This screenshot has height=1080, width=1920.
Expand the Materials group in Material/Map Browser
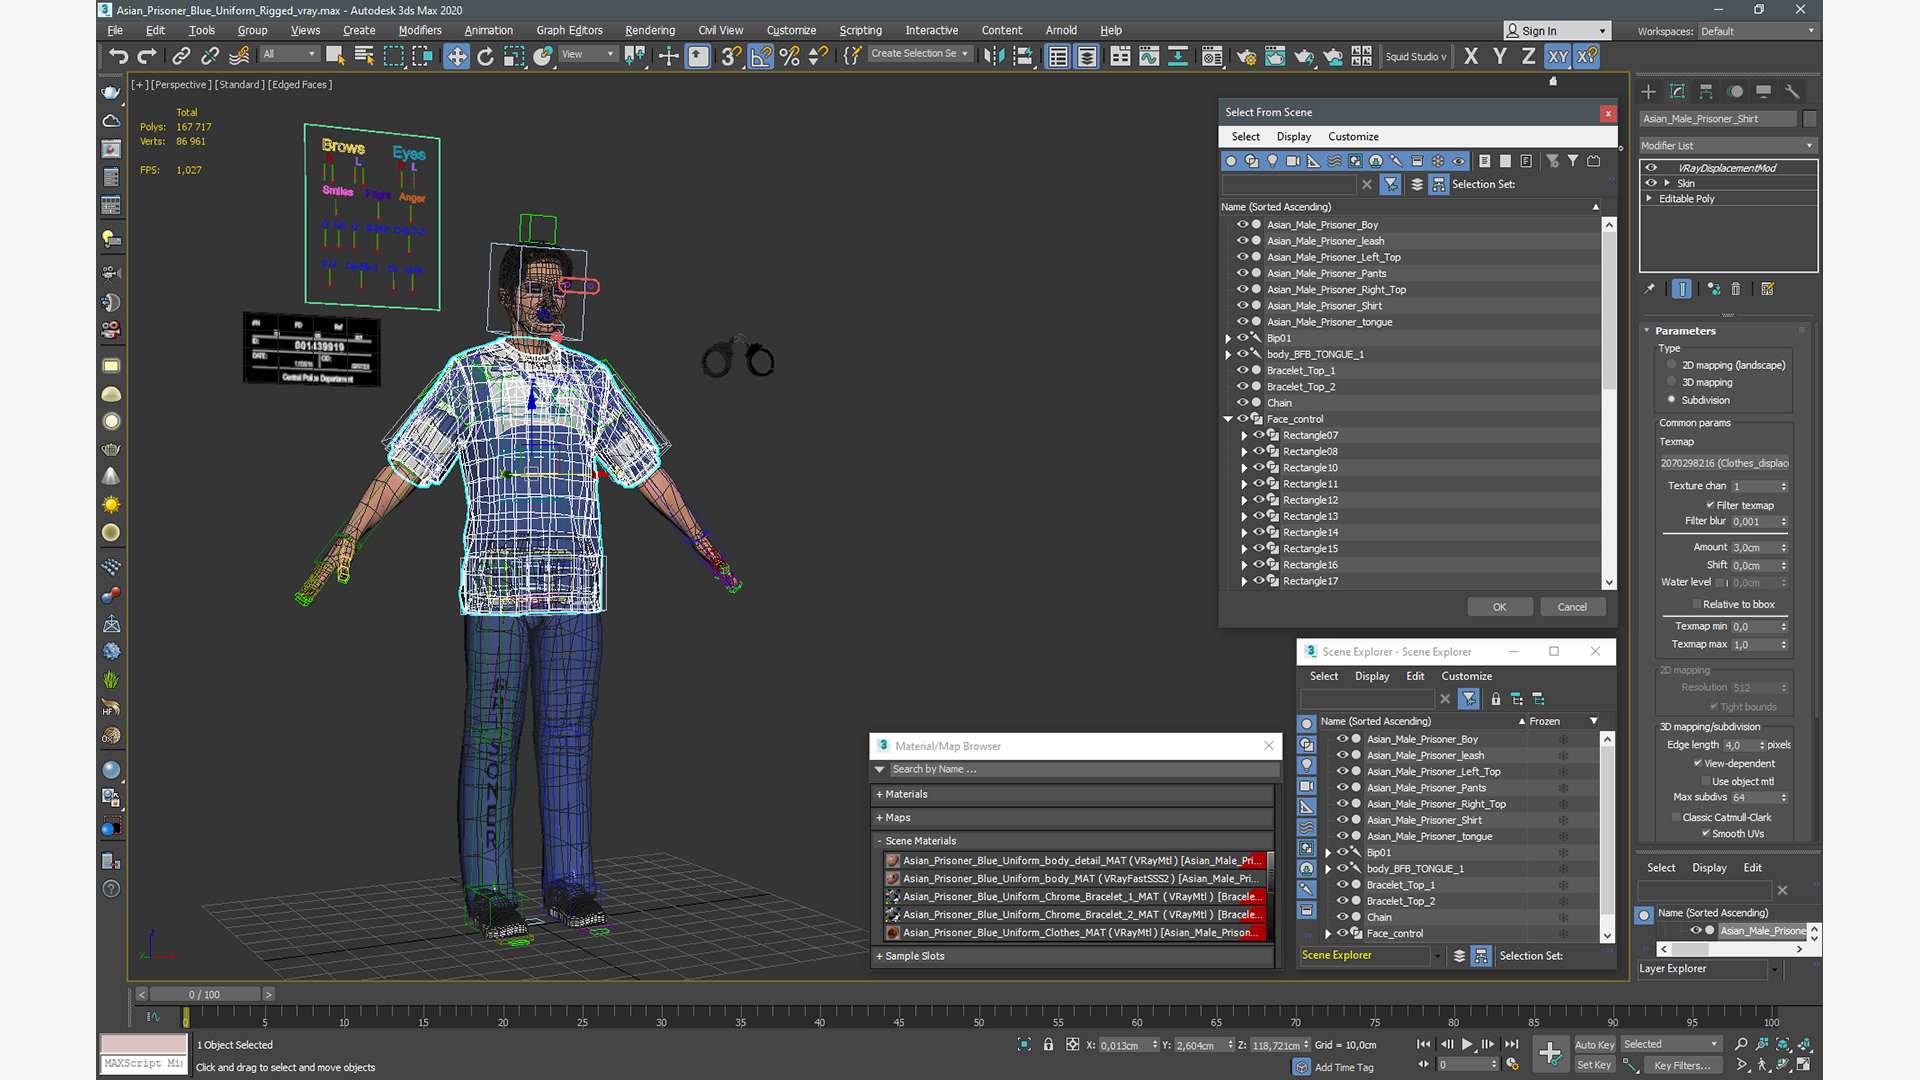tap(879, 794)
